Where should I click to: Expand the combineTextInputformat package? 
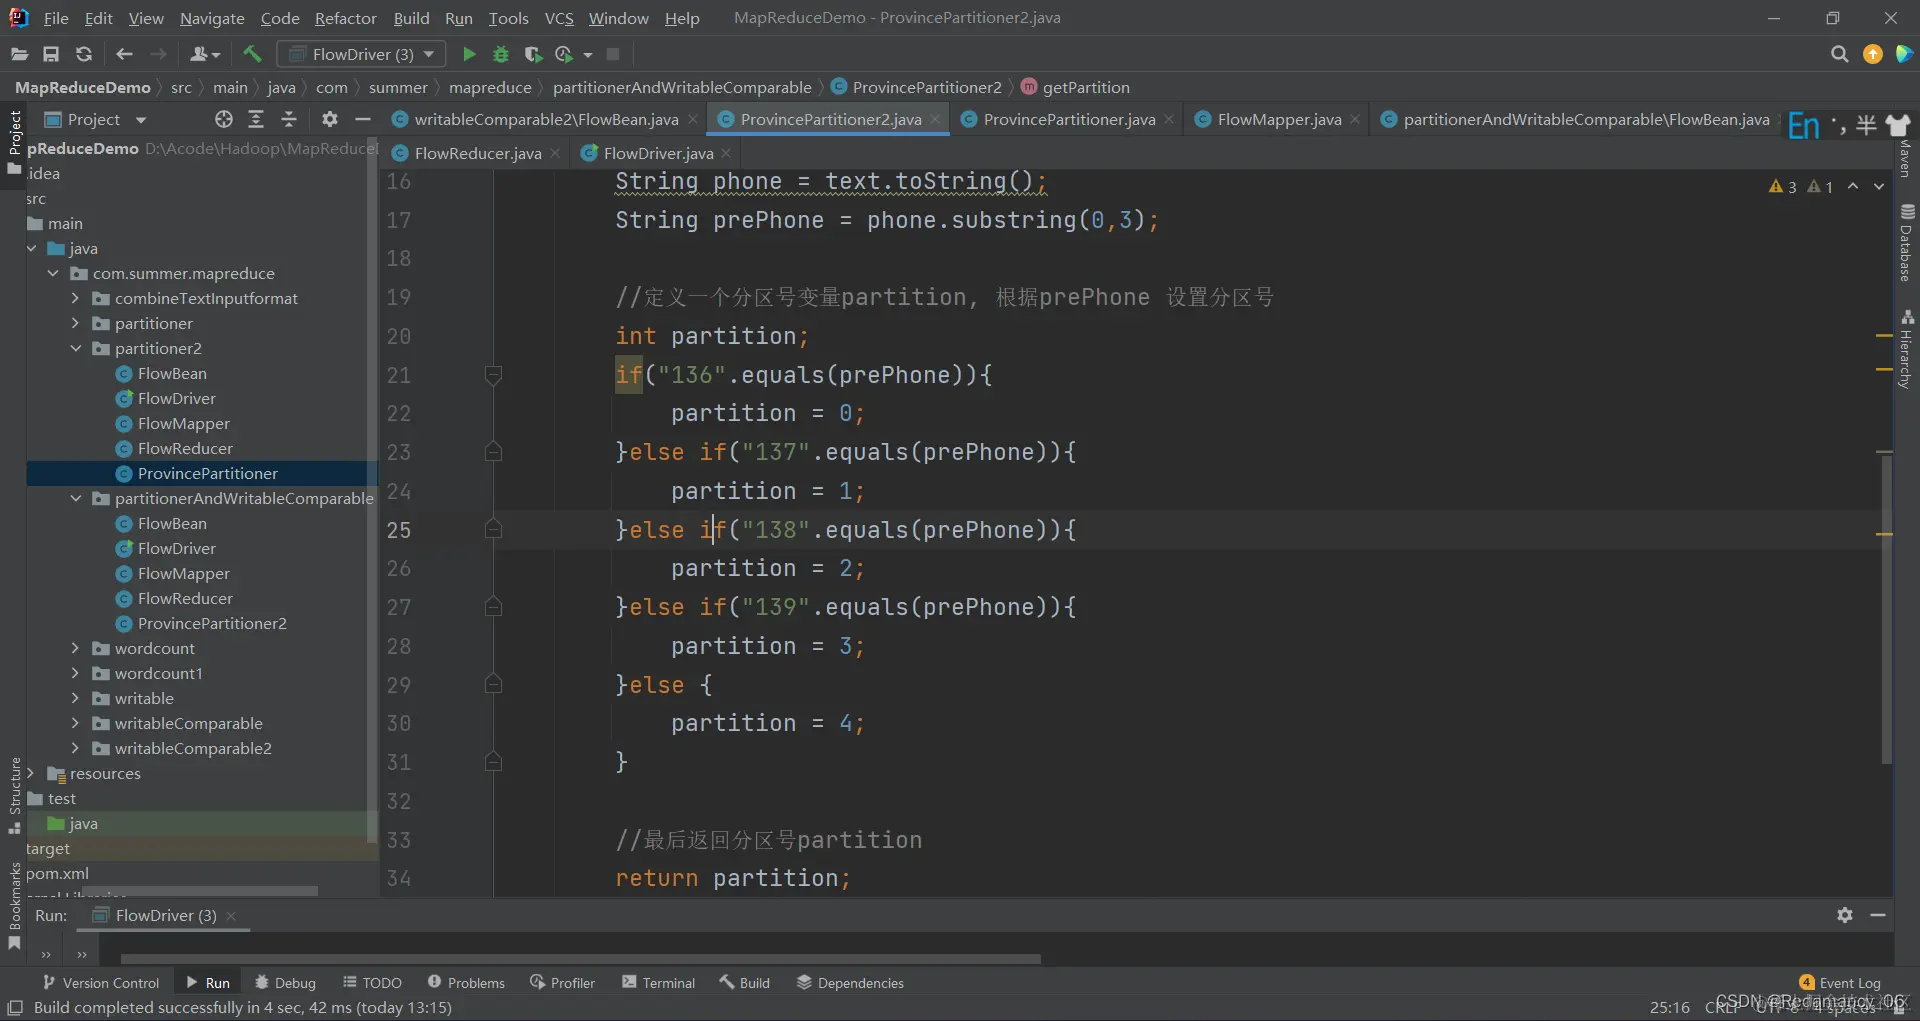(75, 298)
